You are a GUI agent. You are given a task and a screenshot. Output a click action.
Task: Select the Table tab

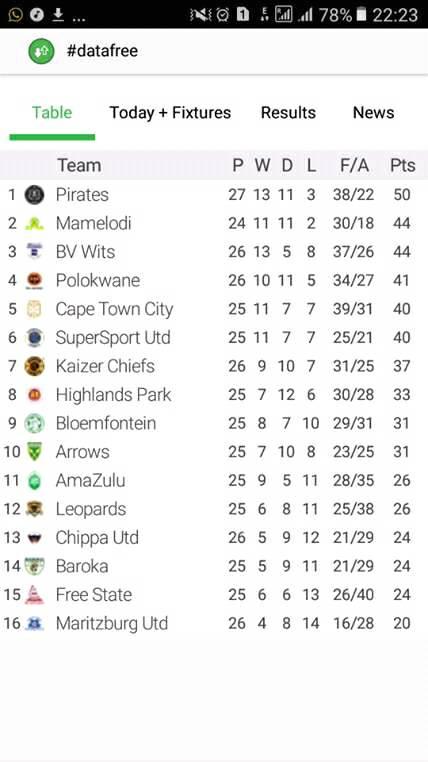52,113
